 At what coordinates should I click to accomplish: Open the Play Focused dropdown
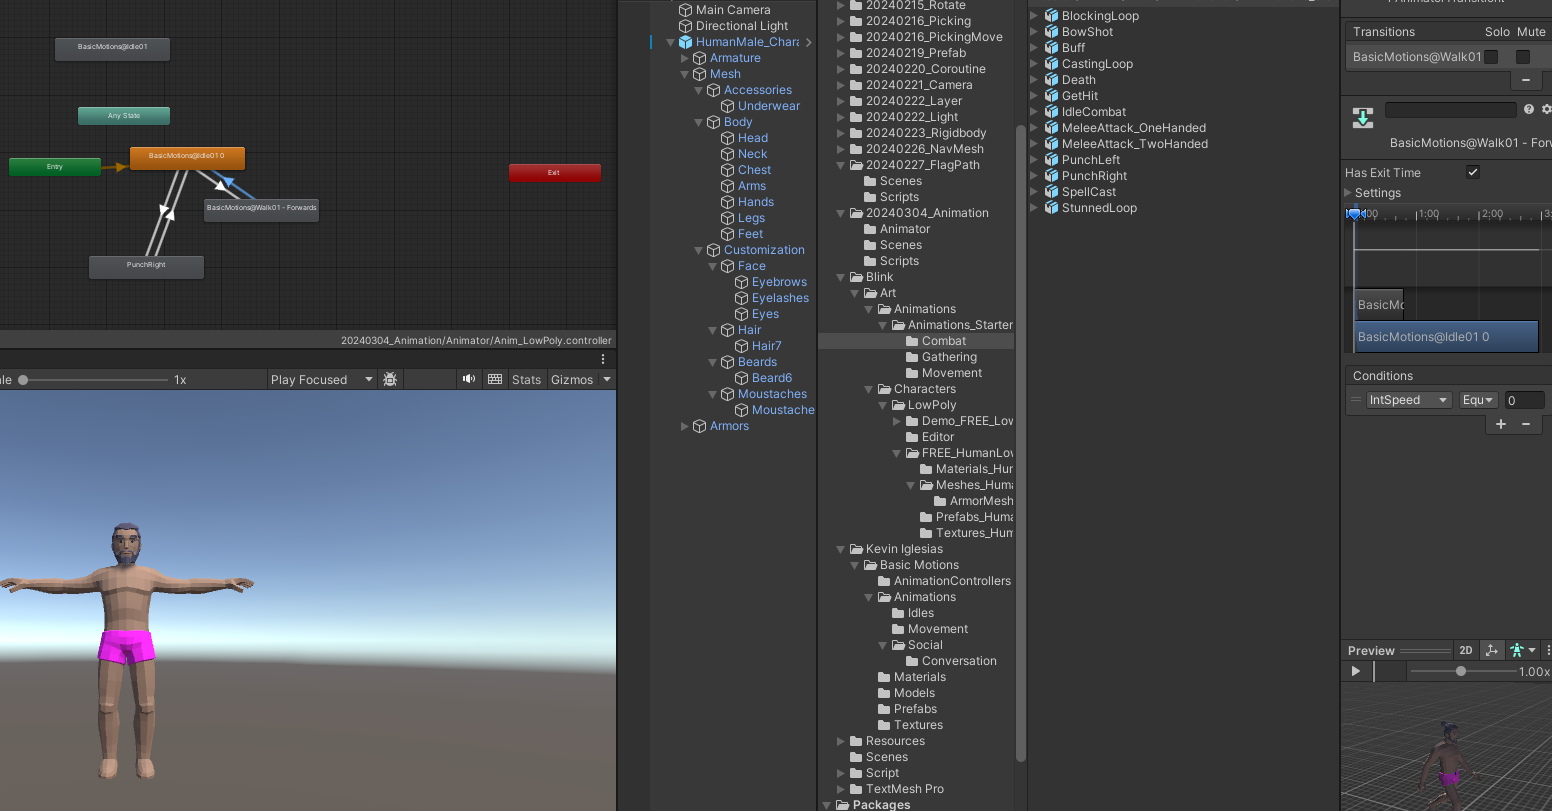[x=321, y=379]
